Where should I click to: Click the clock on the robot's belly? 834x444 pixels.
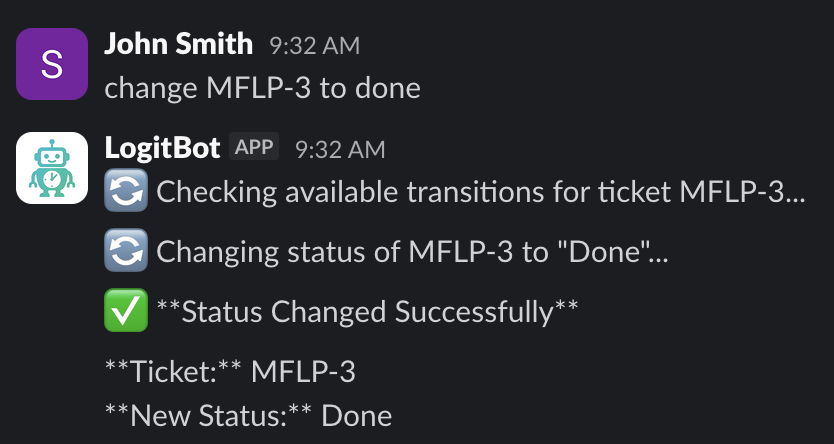tap(52, 179)
